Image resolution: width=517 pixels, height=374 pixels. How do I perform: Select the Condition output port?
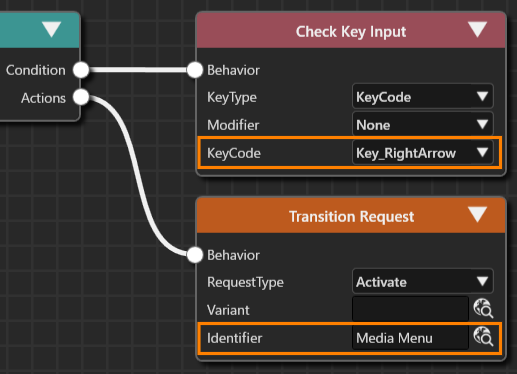(x=81, y=70)
